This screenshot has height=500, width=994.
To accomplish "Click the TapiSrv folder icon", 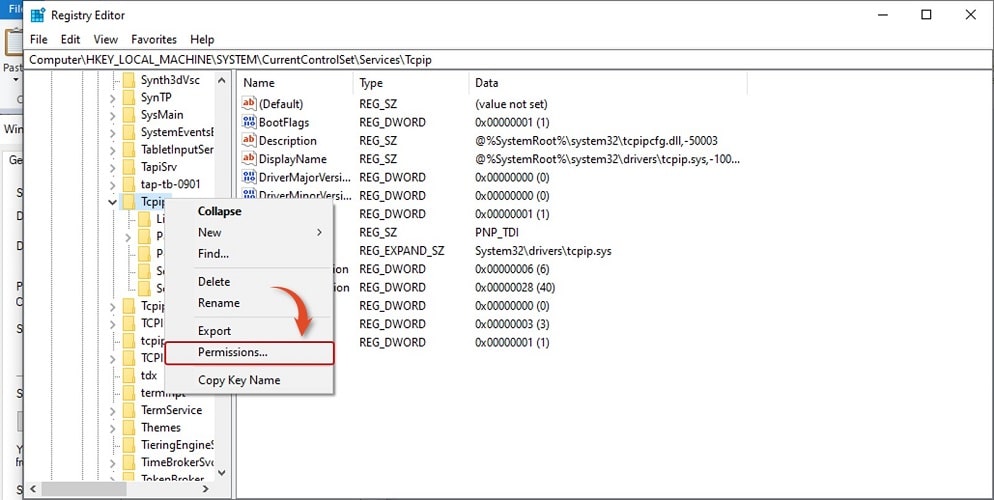I will click(129, 167).
